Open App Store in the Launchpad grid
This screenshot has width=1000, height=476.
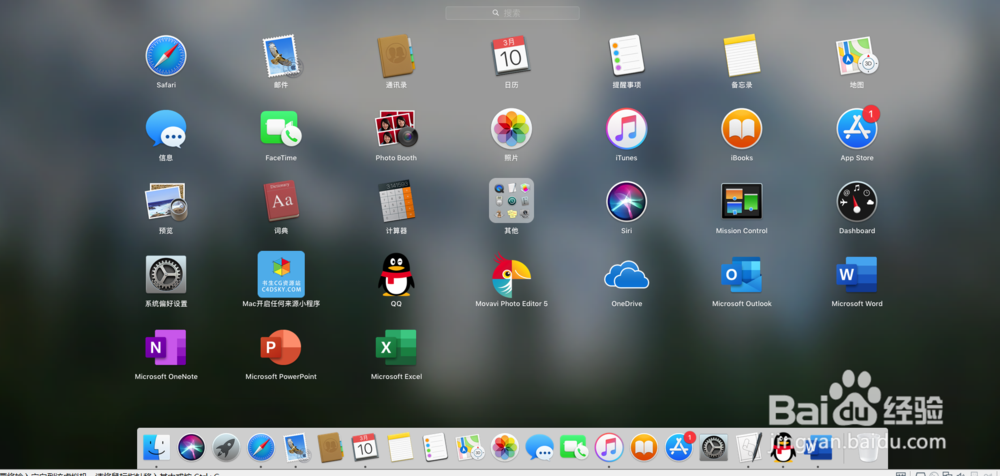857,129
